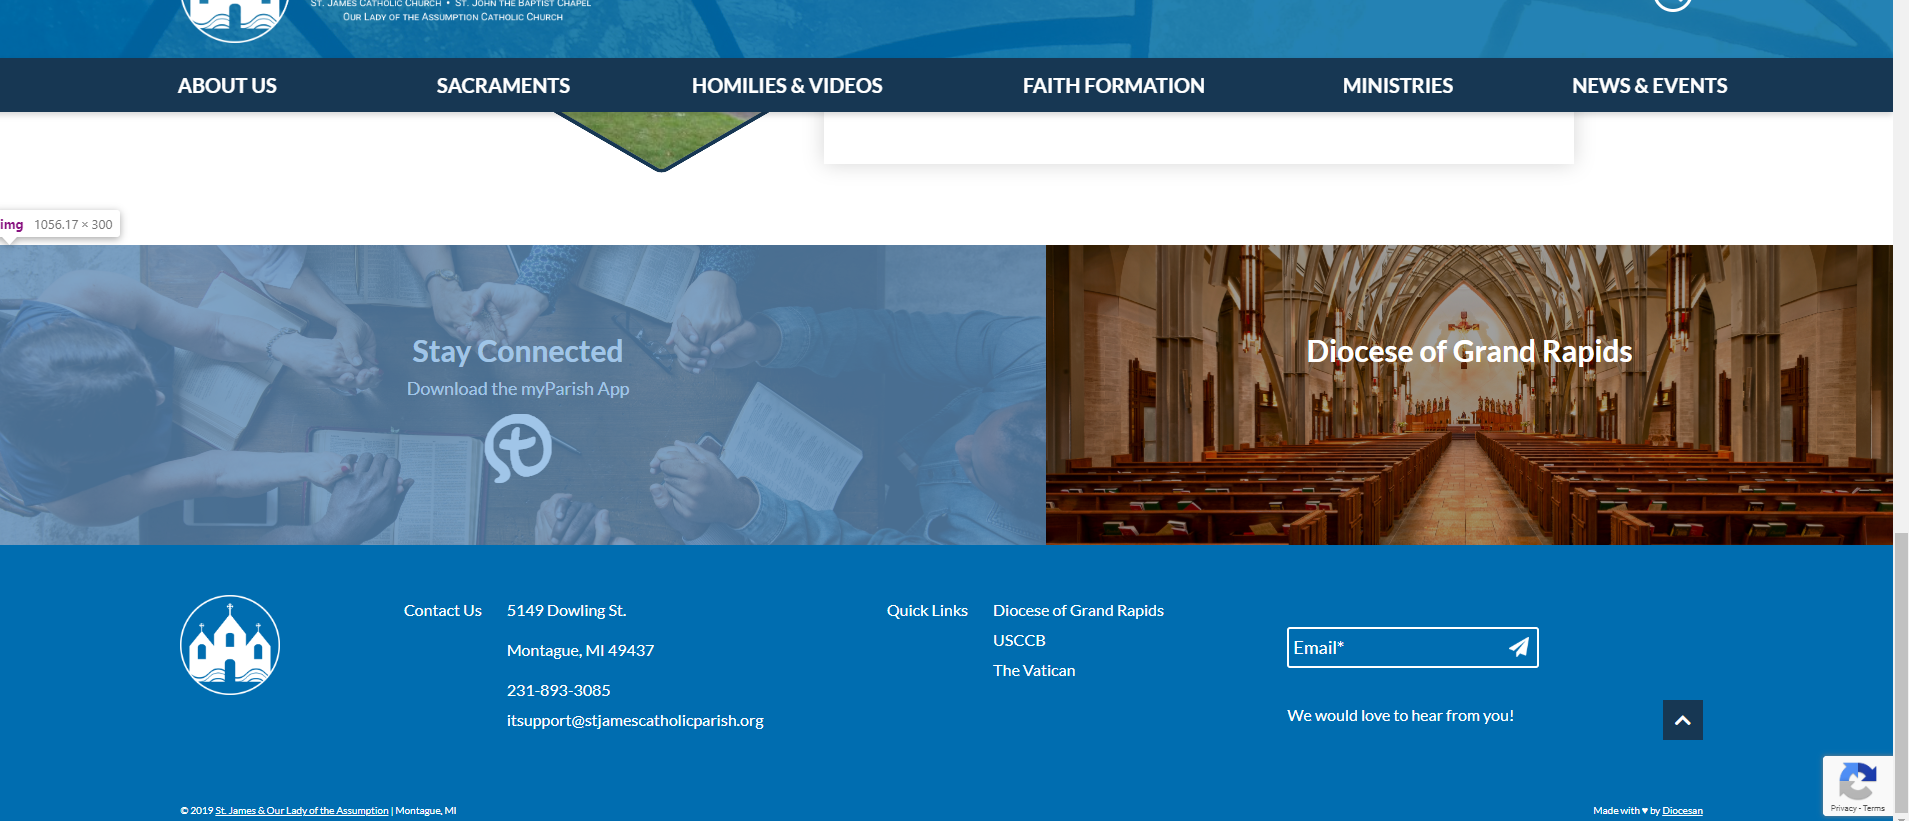The width and height of the screenshot is (1909, 821).
Task: Click the Email input field
Action: click(x=1395, y=648)
